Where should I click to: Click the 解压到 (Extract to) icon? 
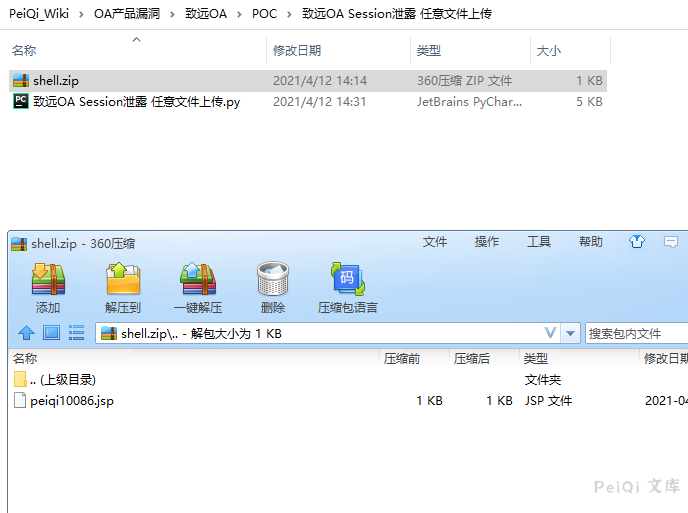pos(123,280)
